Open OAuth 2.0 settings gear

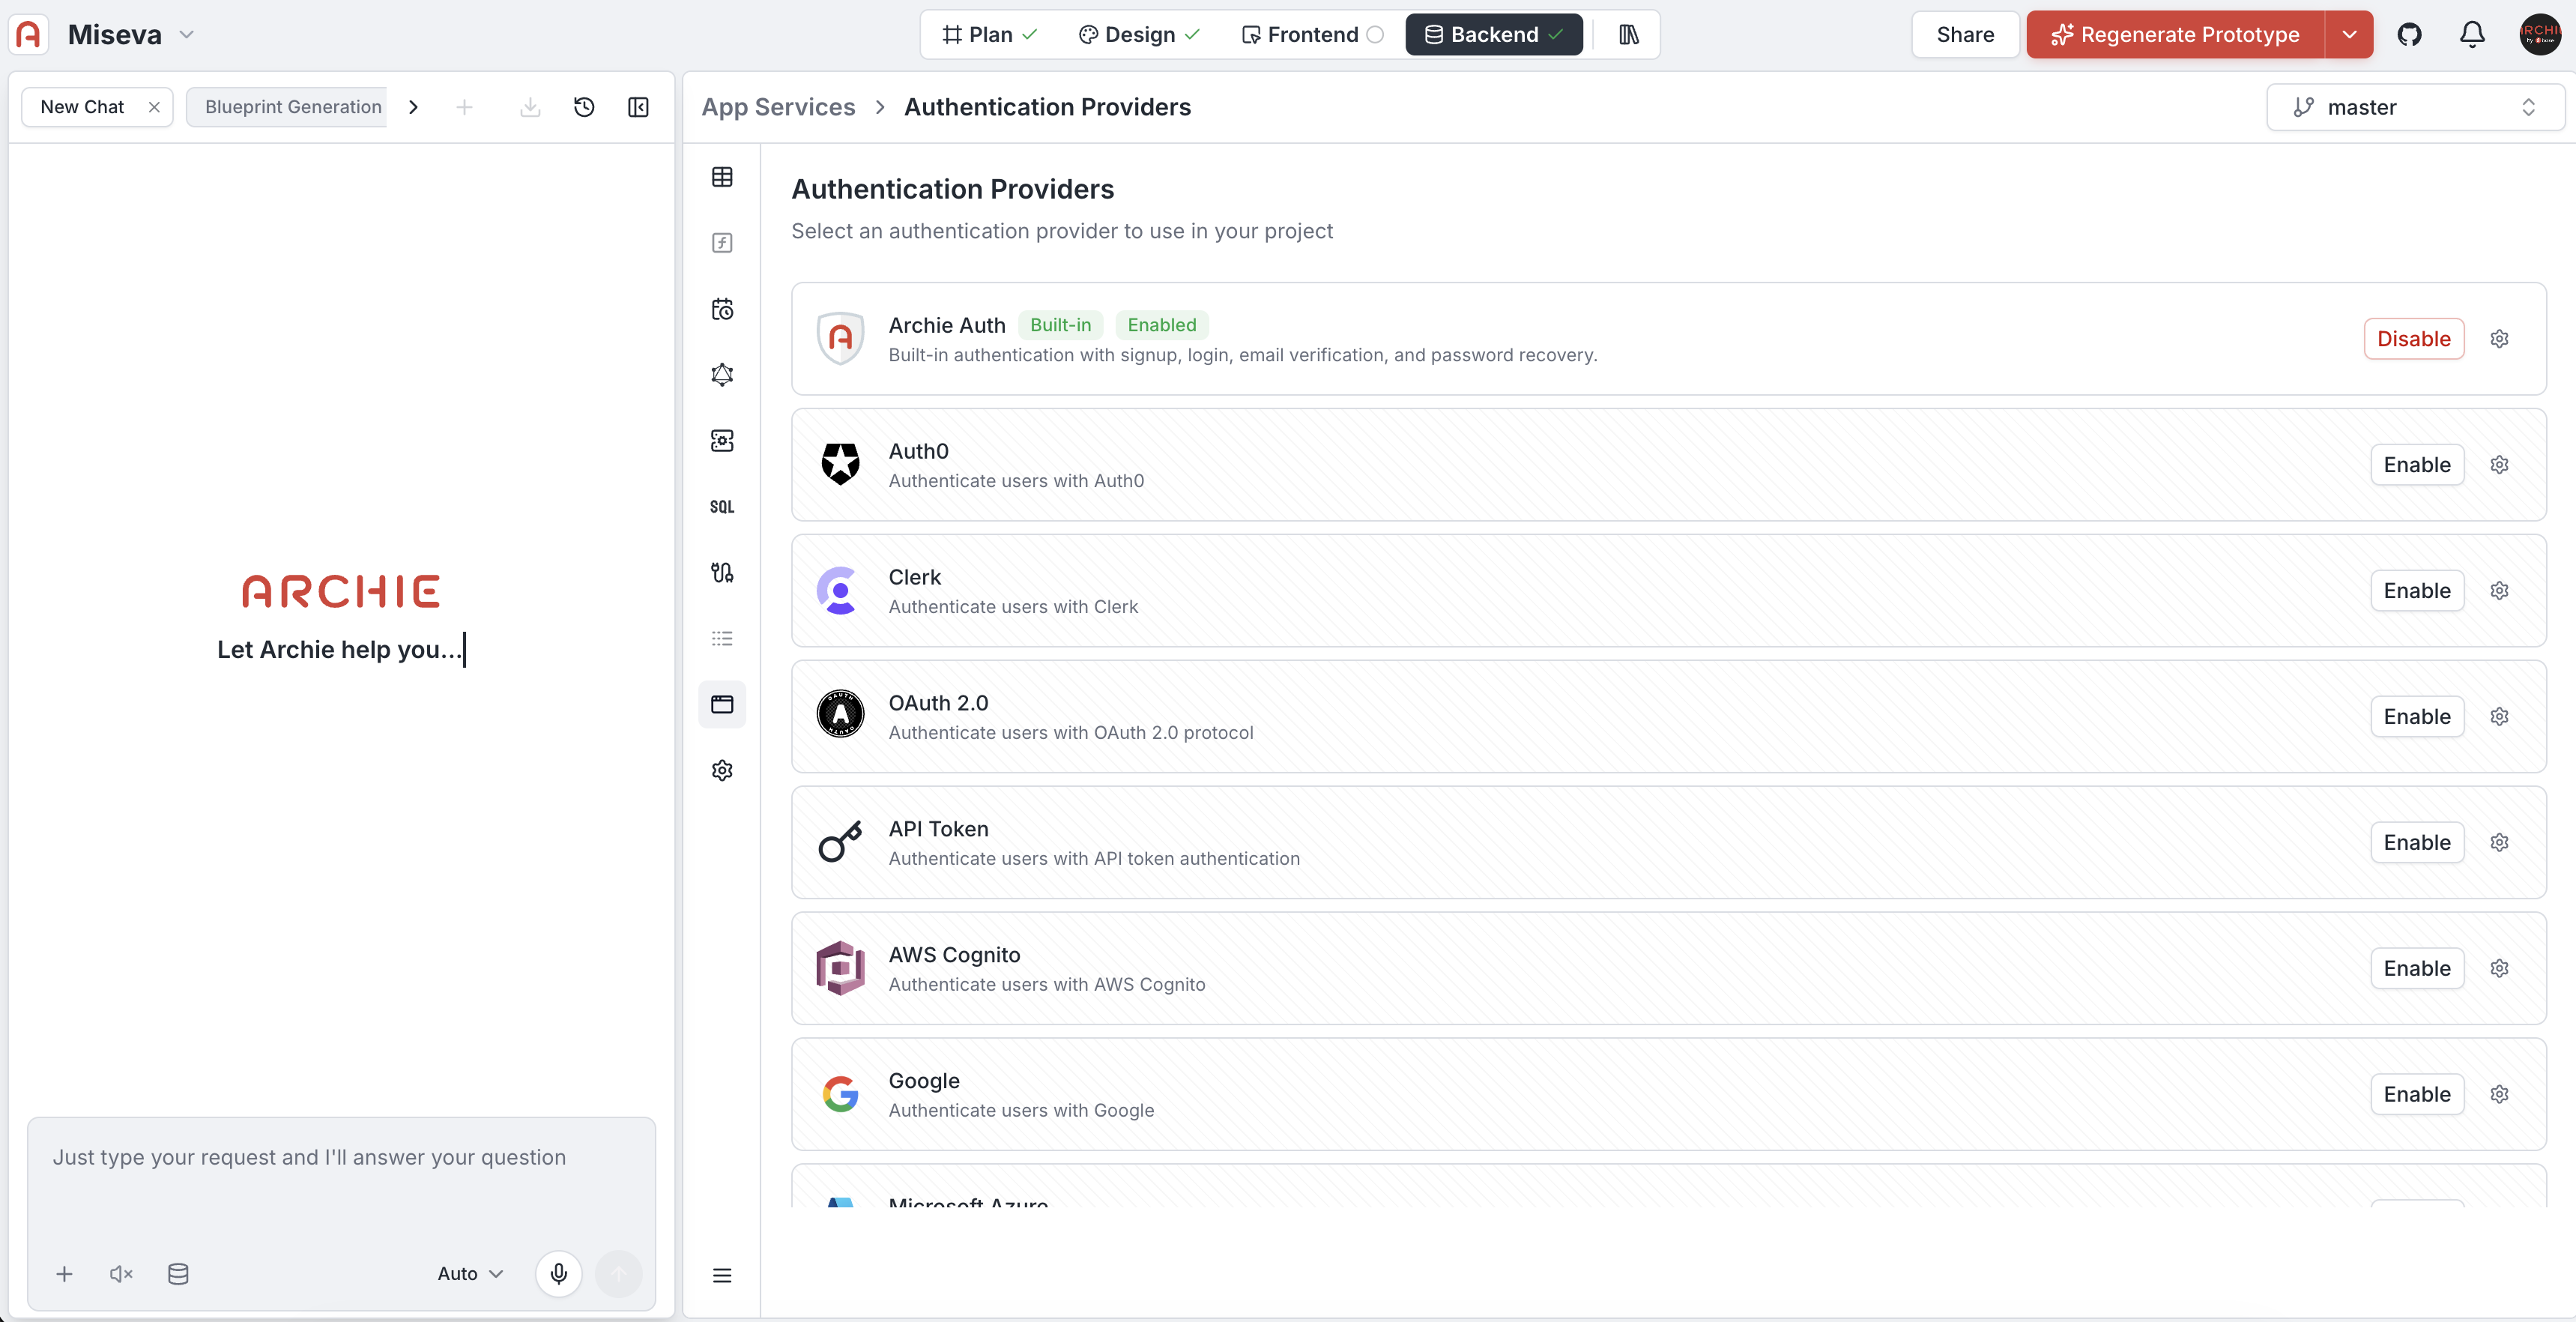2499,717
